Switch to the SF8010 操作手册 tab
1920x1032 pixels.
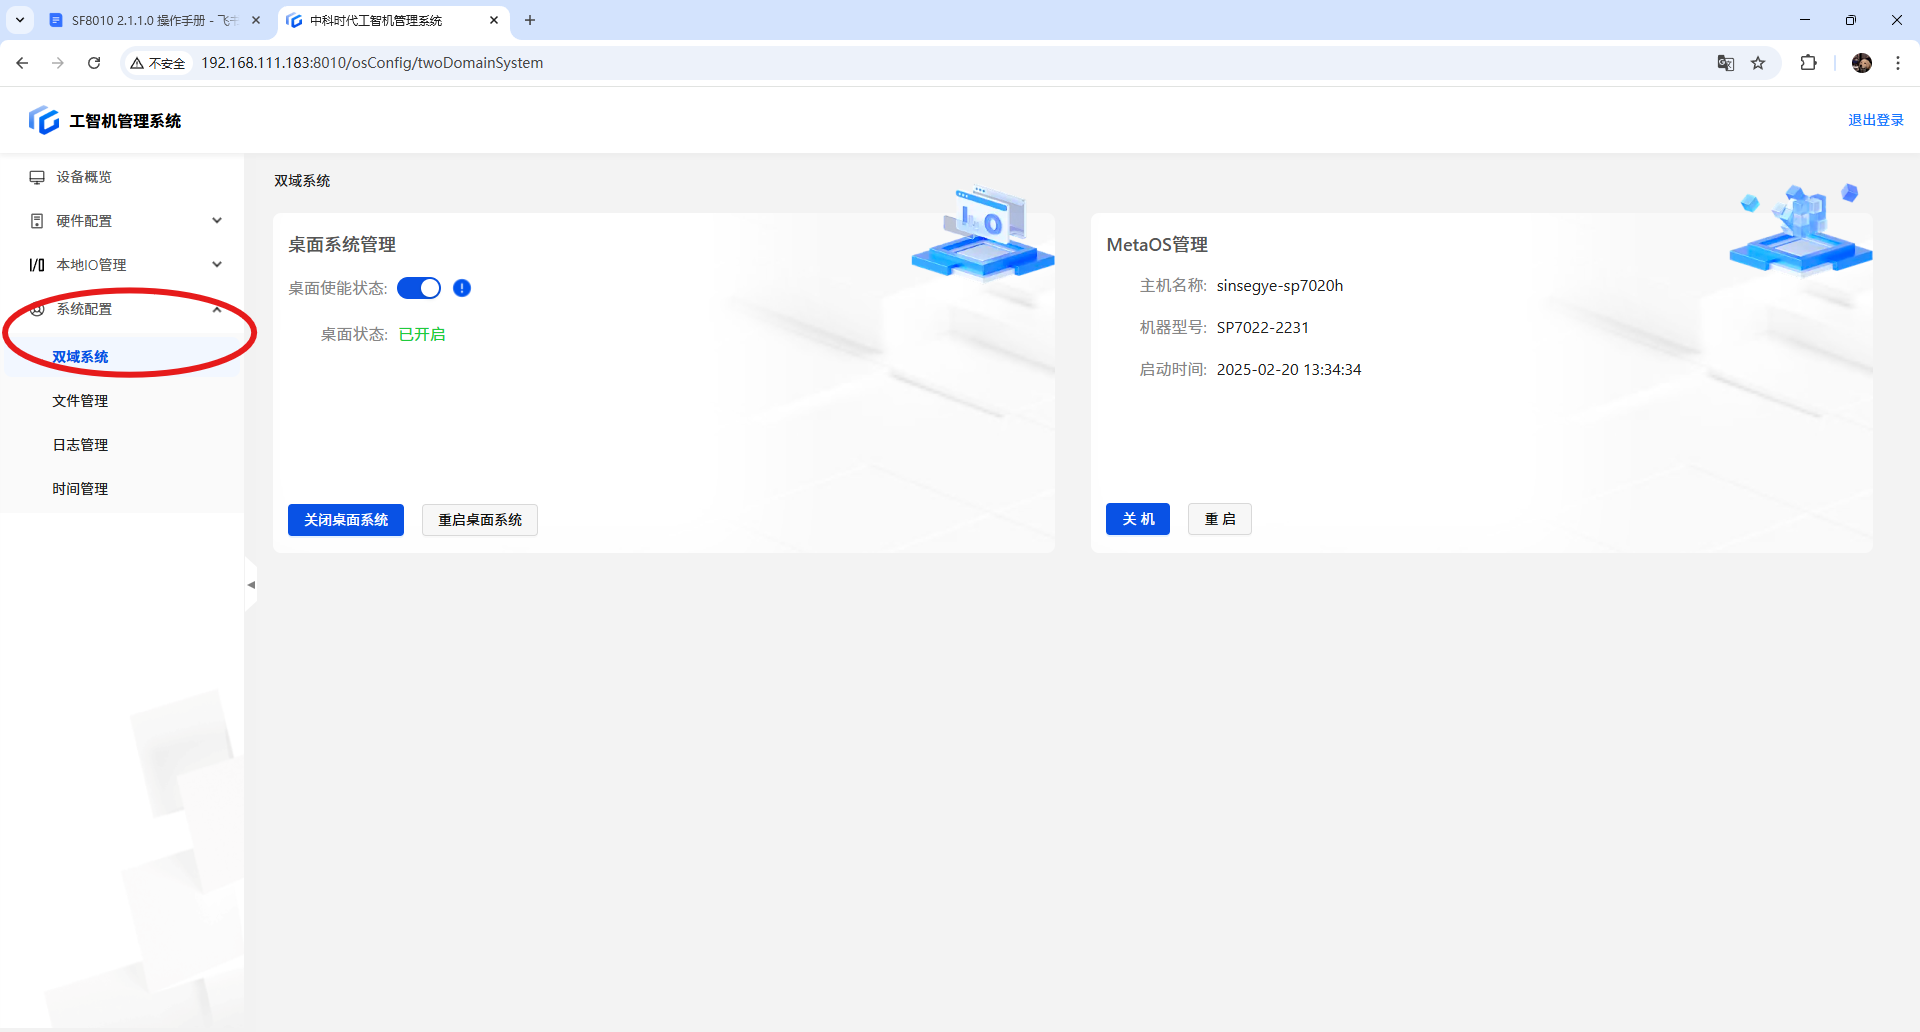154,20
